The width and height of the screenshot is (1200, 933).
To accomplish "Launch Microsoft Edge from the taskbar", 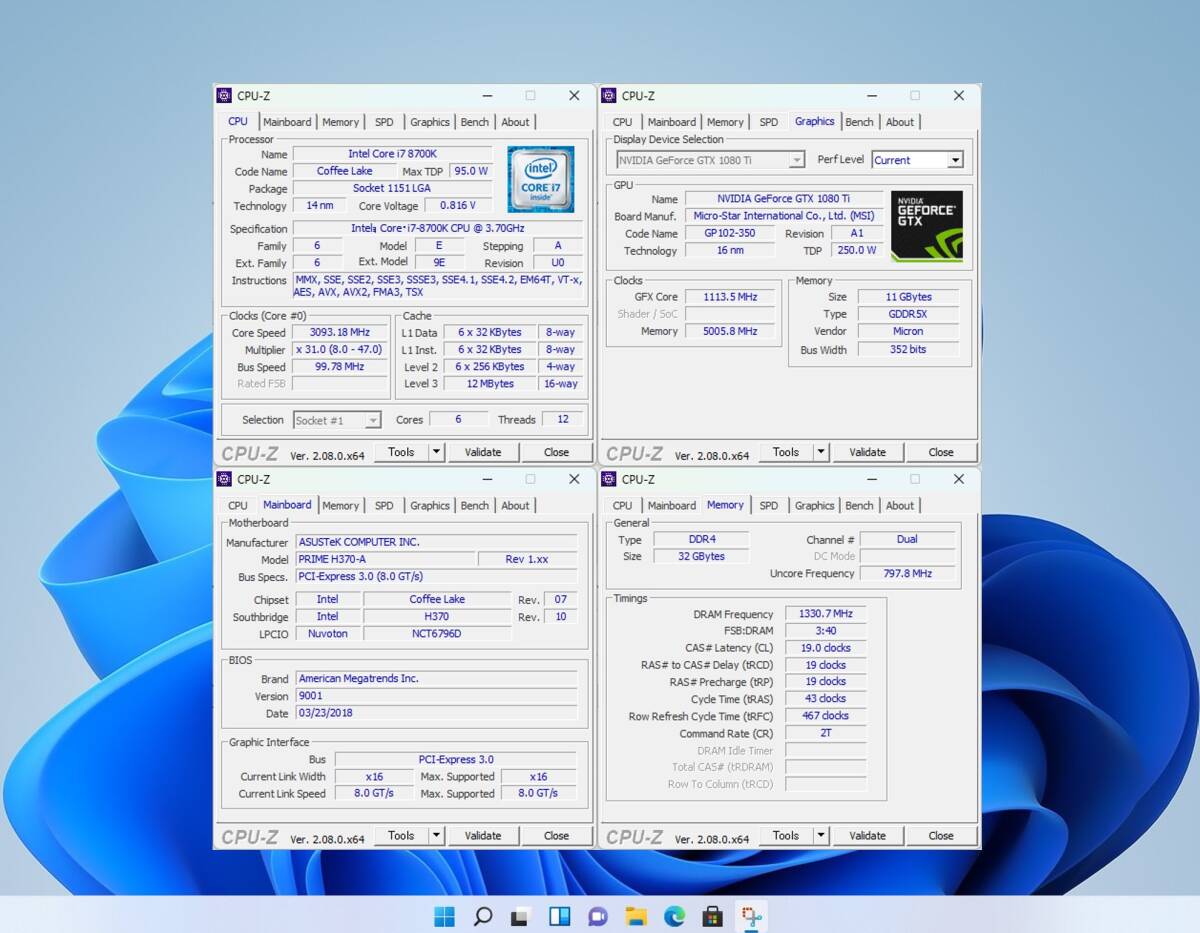I will point(674,916).
